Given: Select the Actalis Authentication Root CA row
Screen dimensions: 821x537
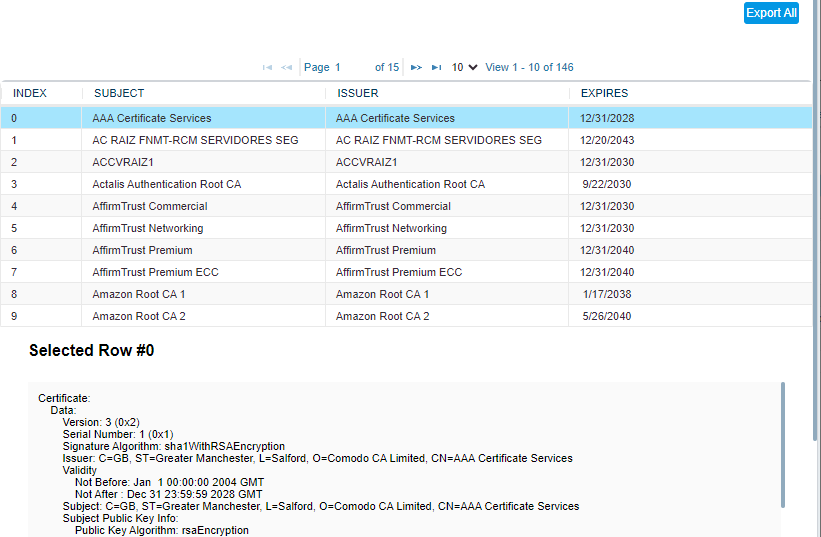Looking at the screenshot, I should tap(166, 184).
